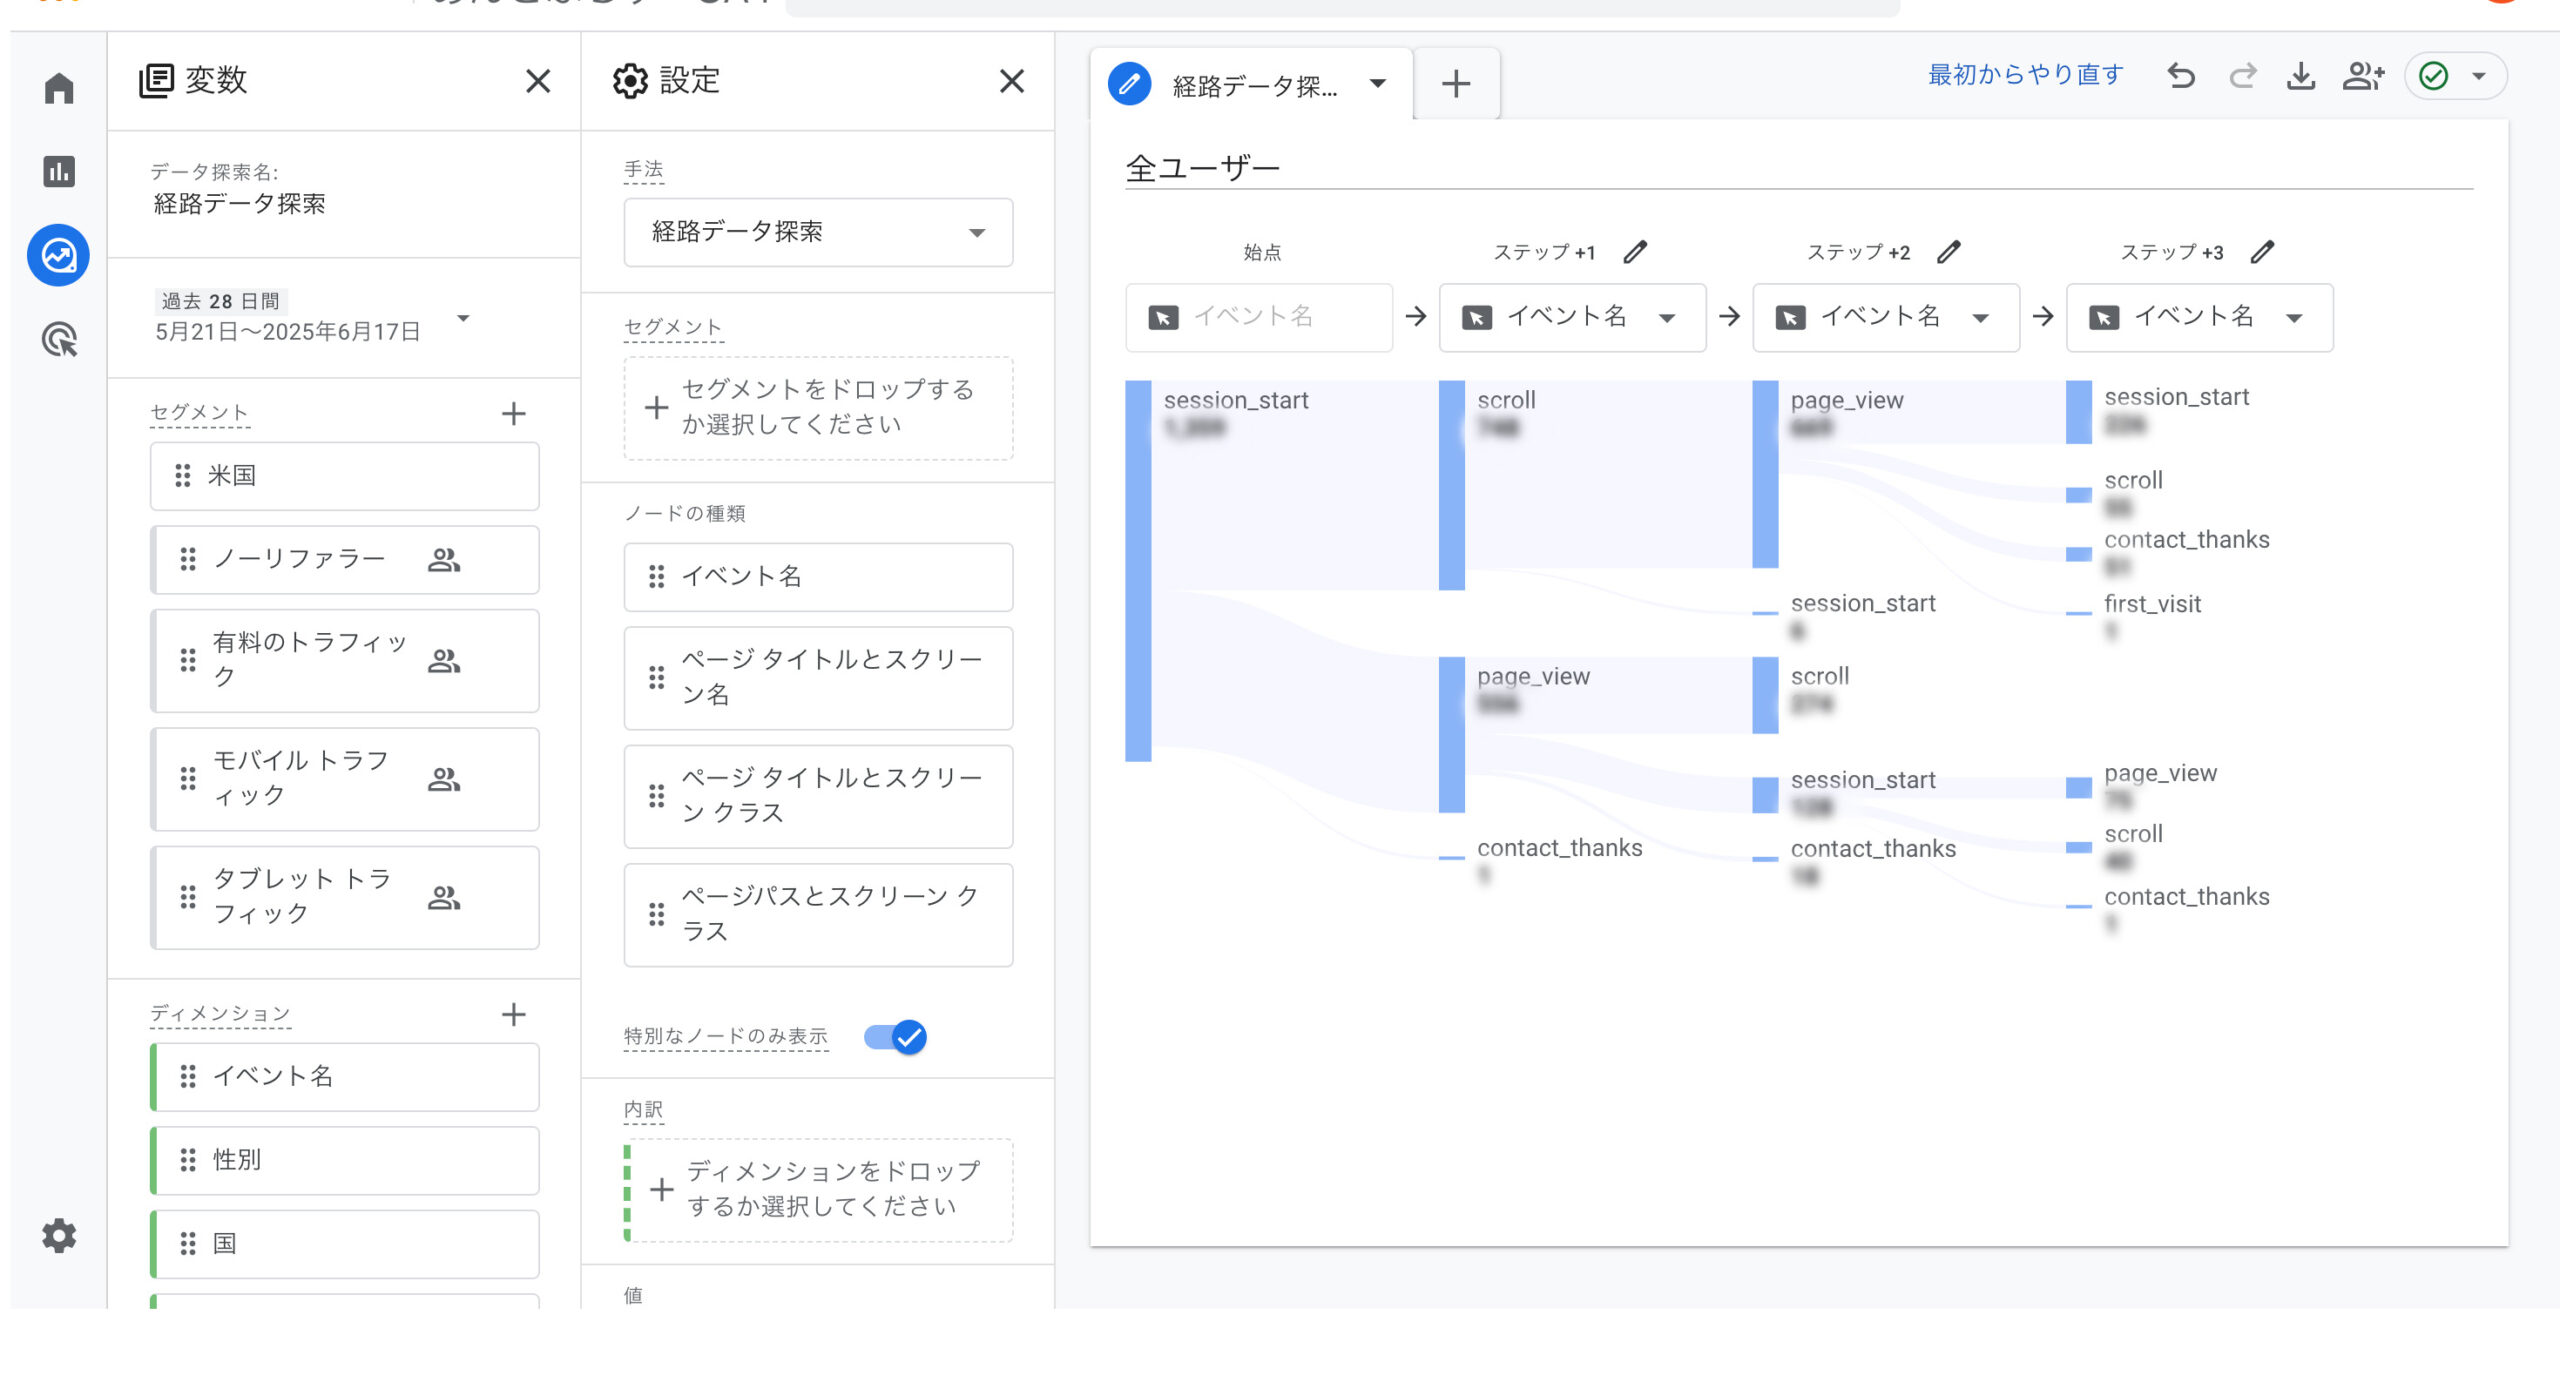This screenshot has height=1382, width=2560.
Task: Click users icon on ノーリファラー segment
Action: click(444, 559)
